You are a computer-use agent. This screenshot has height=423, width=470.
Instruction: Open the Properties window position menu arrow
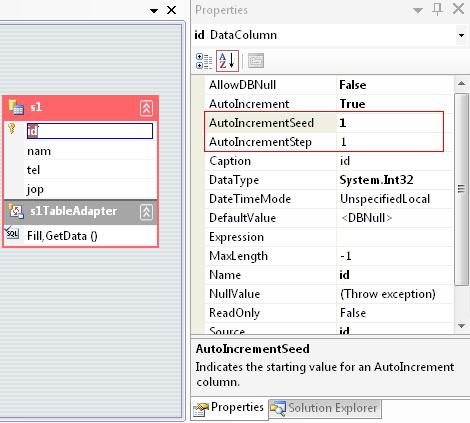pos(418,10)
